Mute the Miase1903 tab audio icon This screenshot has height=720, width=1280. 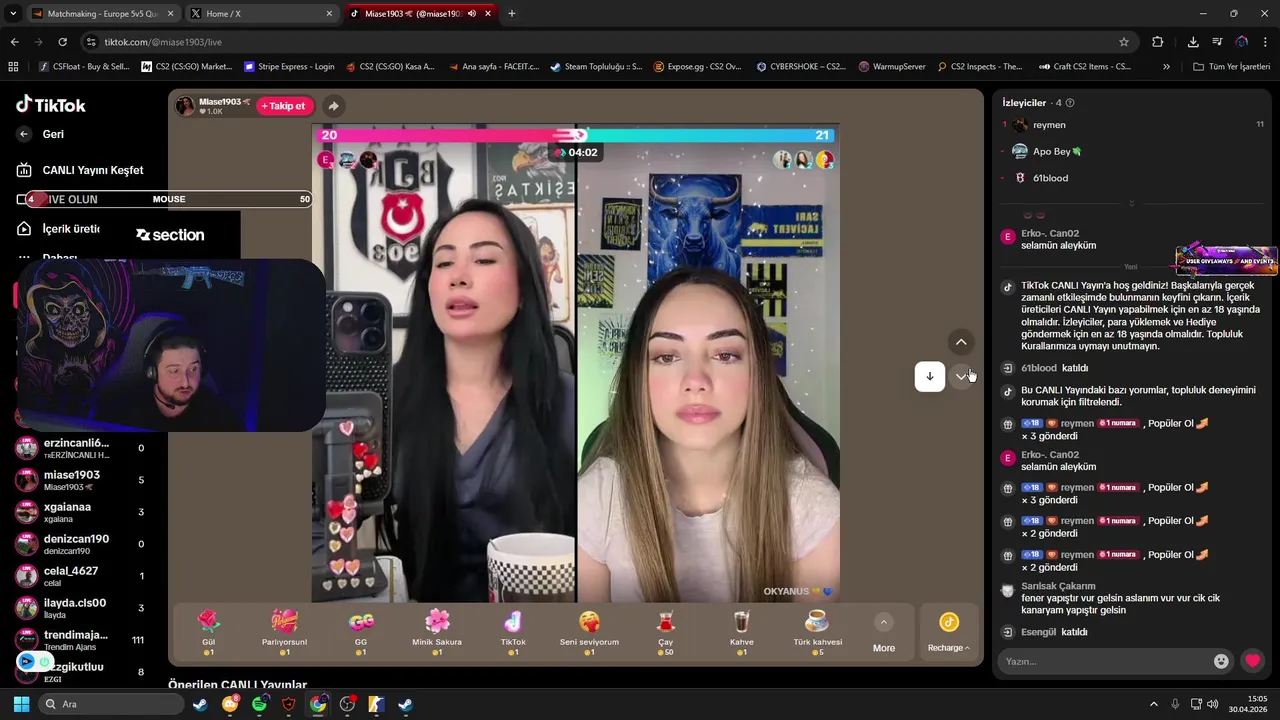[x=472, y=14]
